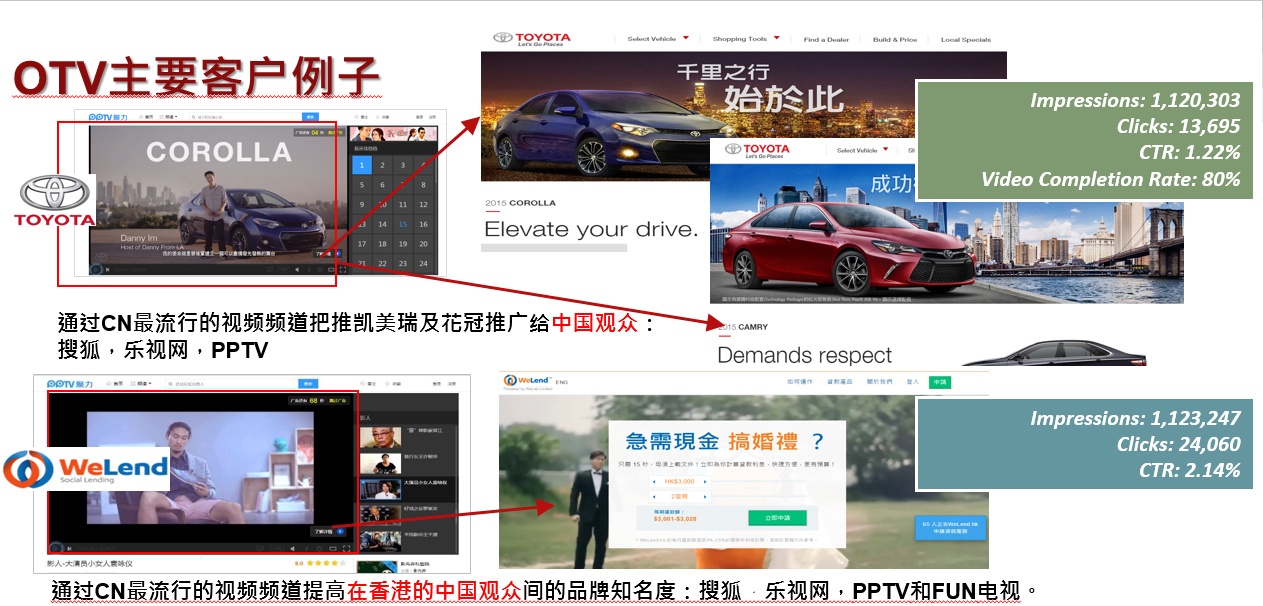Click the blue search button above the Corolla video
Screen dimensions: 1263x606
click(x=310, y=117)
